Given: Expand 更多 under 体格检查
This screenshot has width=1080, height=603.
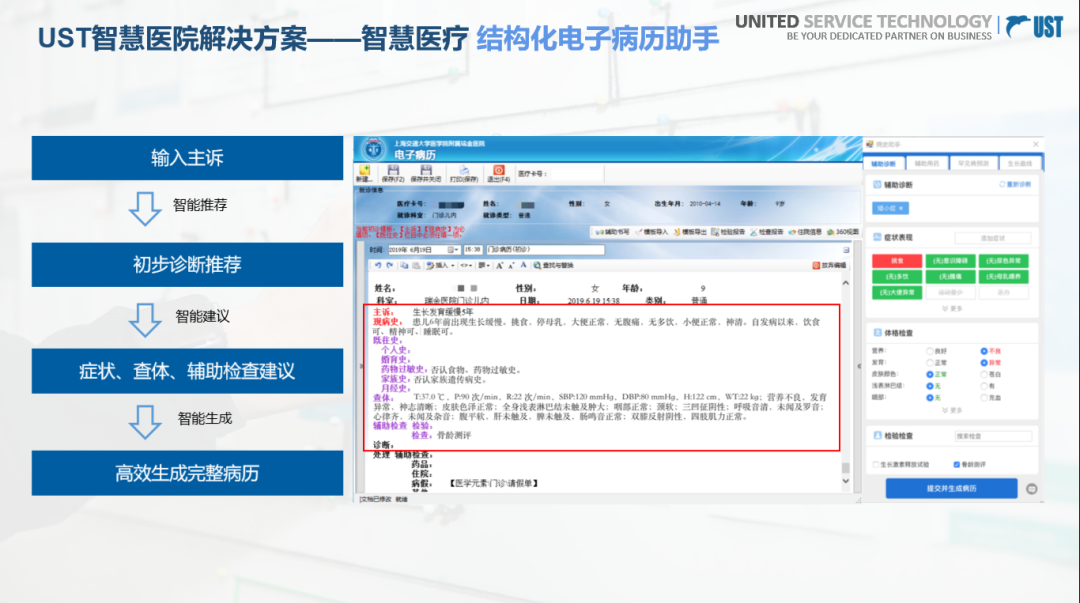Looking at the screenshot, I should pos(952,410).
